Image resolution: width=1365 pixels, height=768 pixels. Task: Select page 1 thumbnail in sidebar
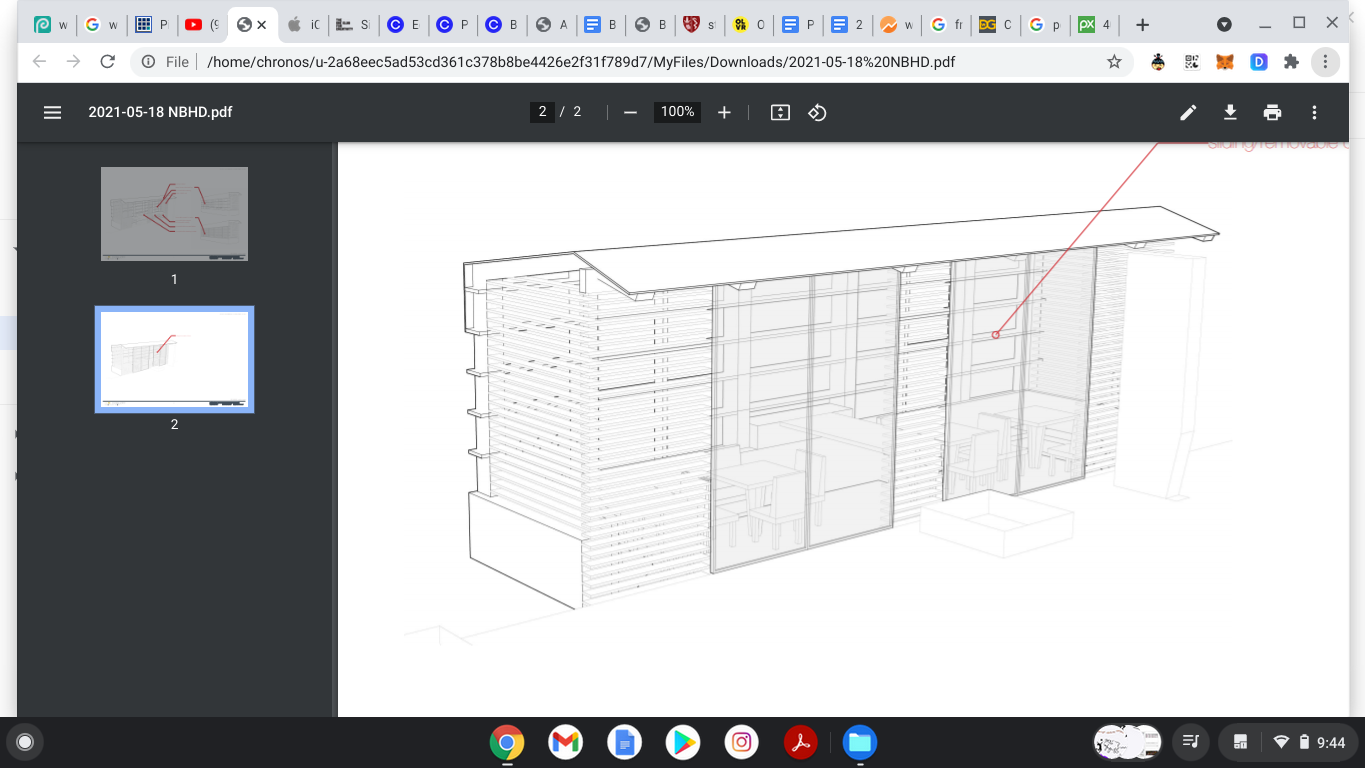coord(173,213)
